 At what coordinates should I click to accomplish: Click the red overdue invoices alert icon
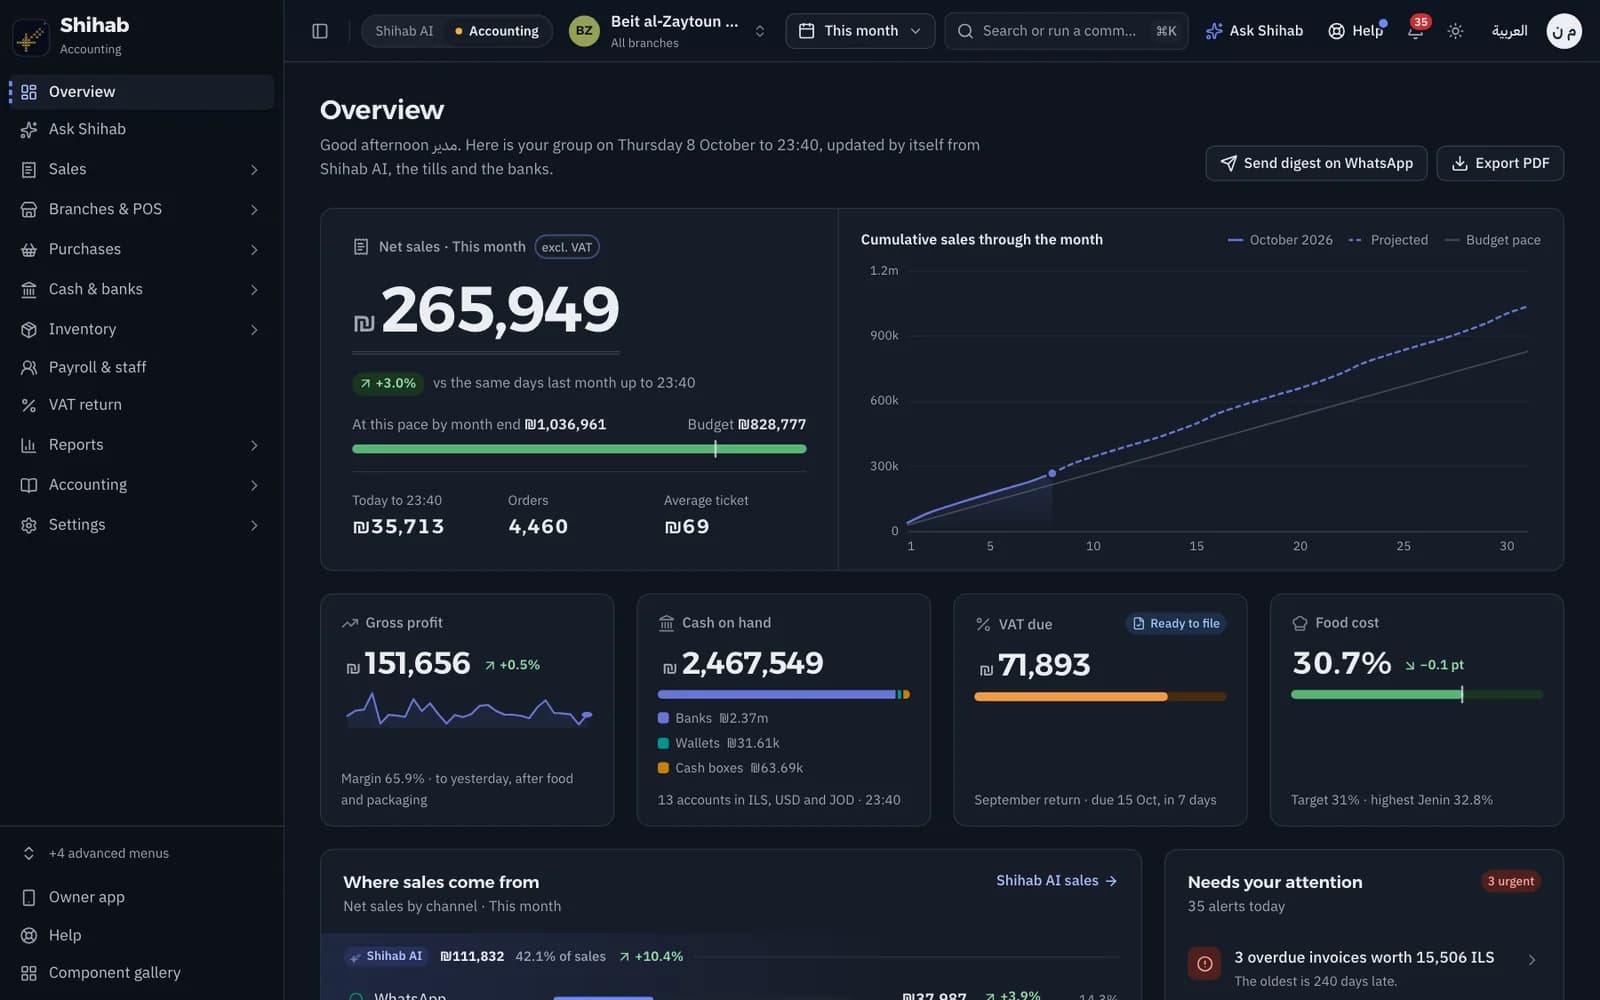1204,963
